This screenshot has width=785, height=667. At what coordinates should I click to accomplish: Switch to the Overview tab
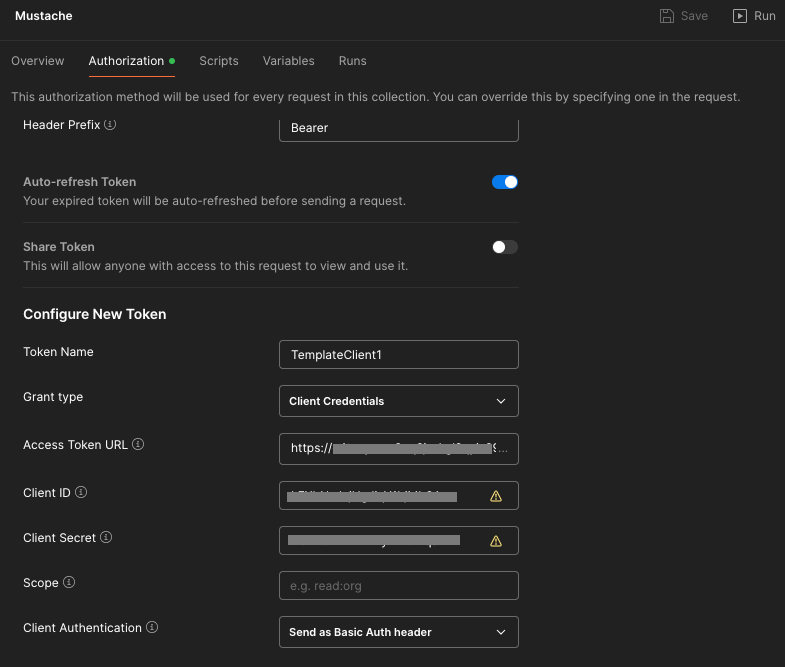(x=38, y=61)
